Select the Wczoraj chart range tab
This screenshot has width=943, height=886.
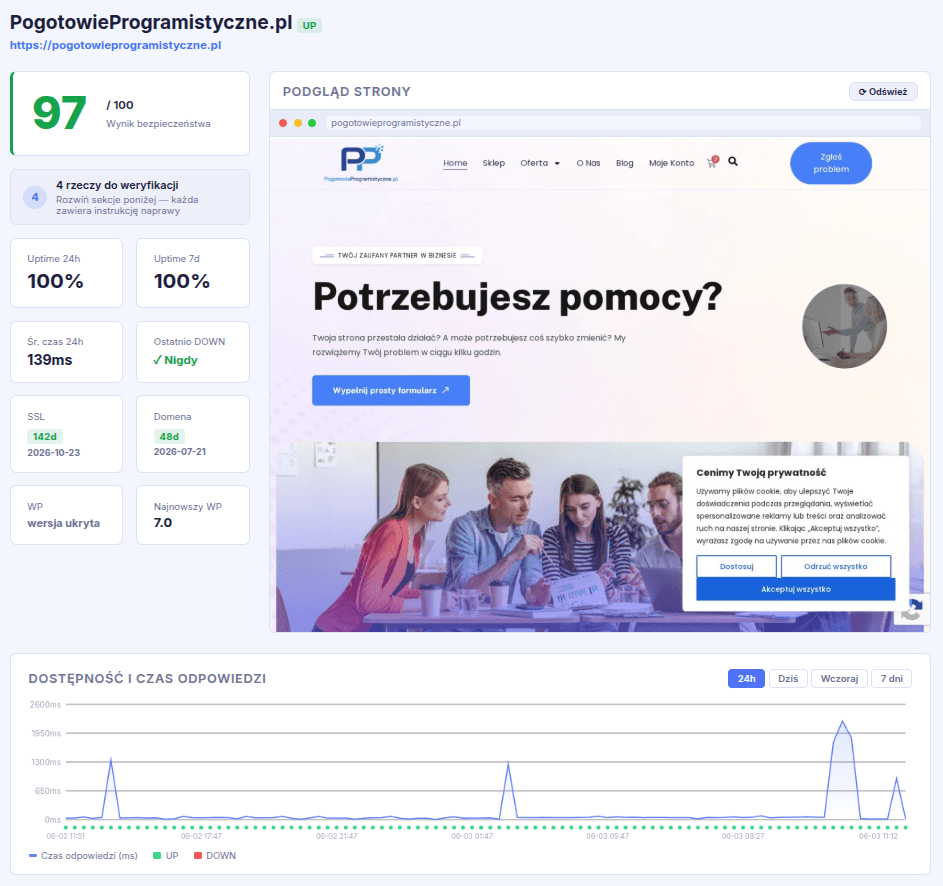[x=840, y=678]
